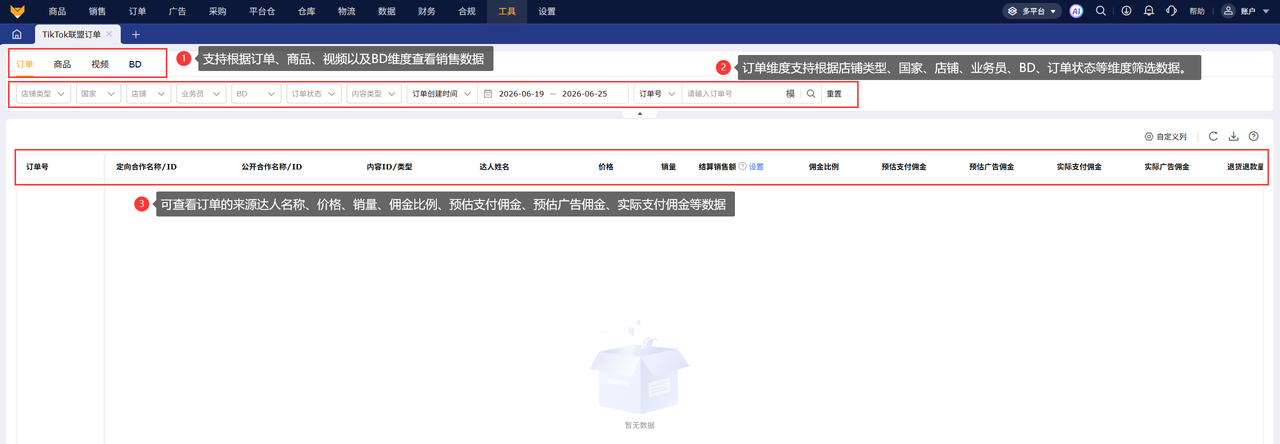
Task: Open the 订单 top menu
Action: click(137, 11)
